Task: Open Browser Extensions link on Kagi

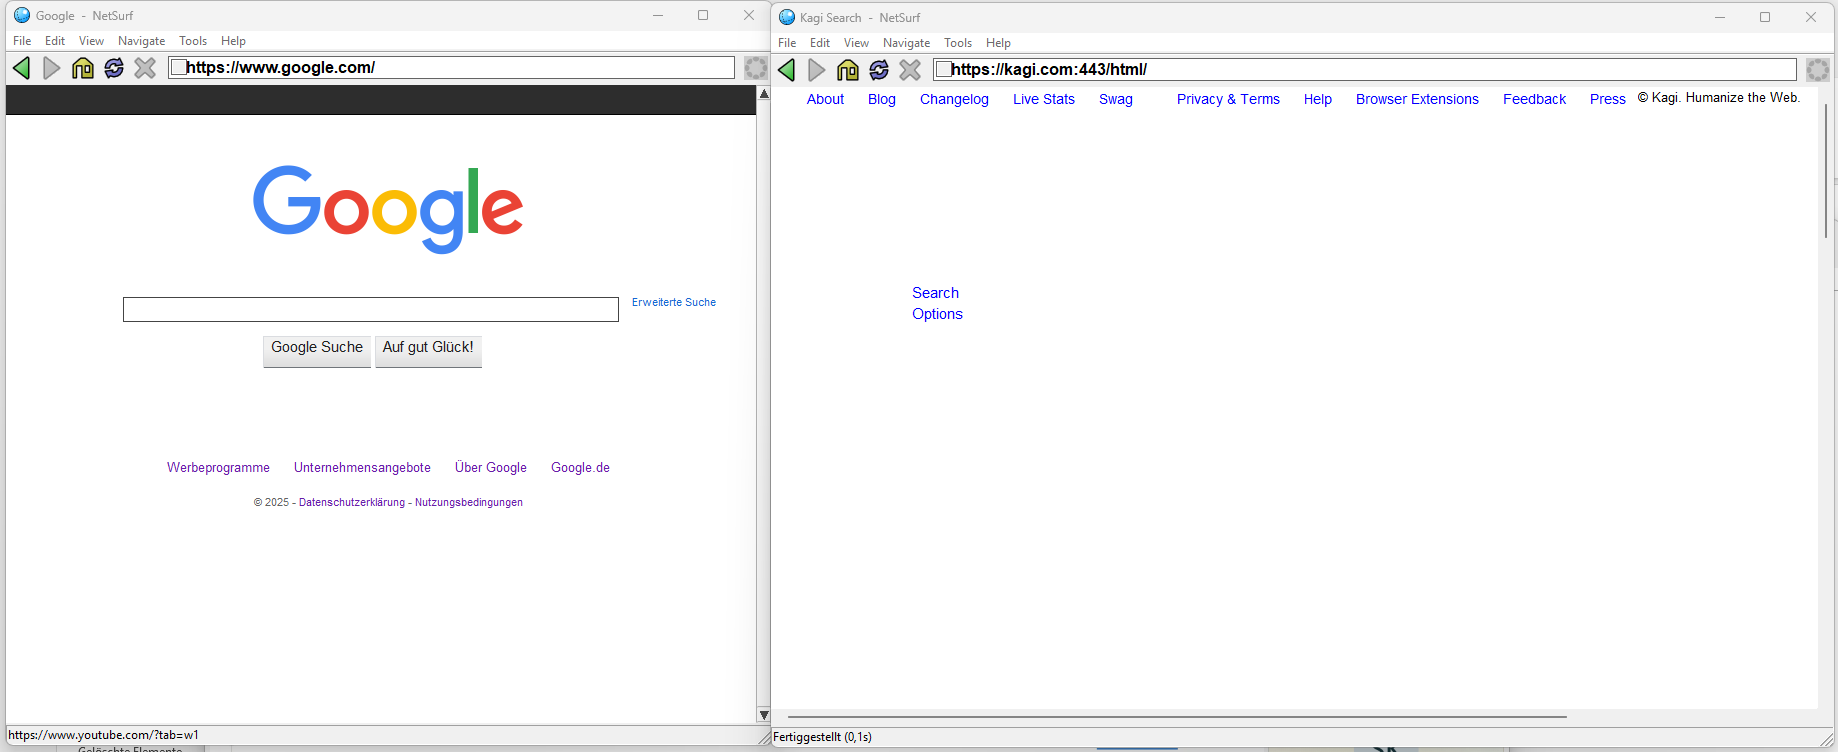Action: tap(1417, 99)
